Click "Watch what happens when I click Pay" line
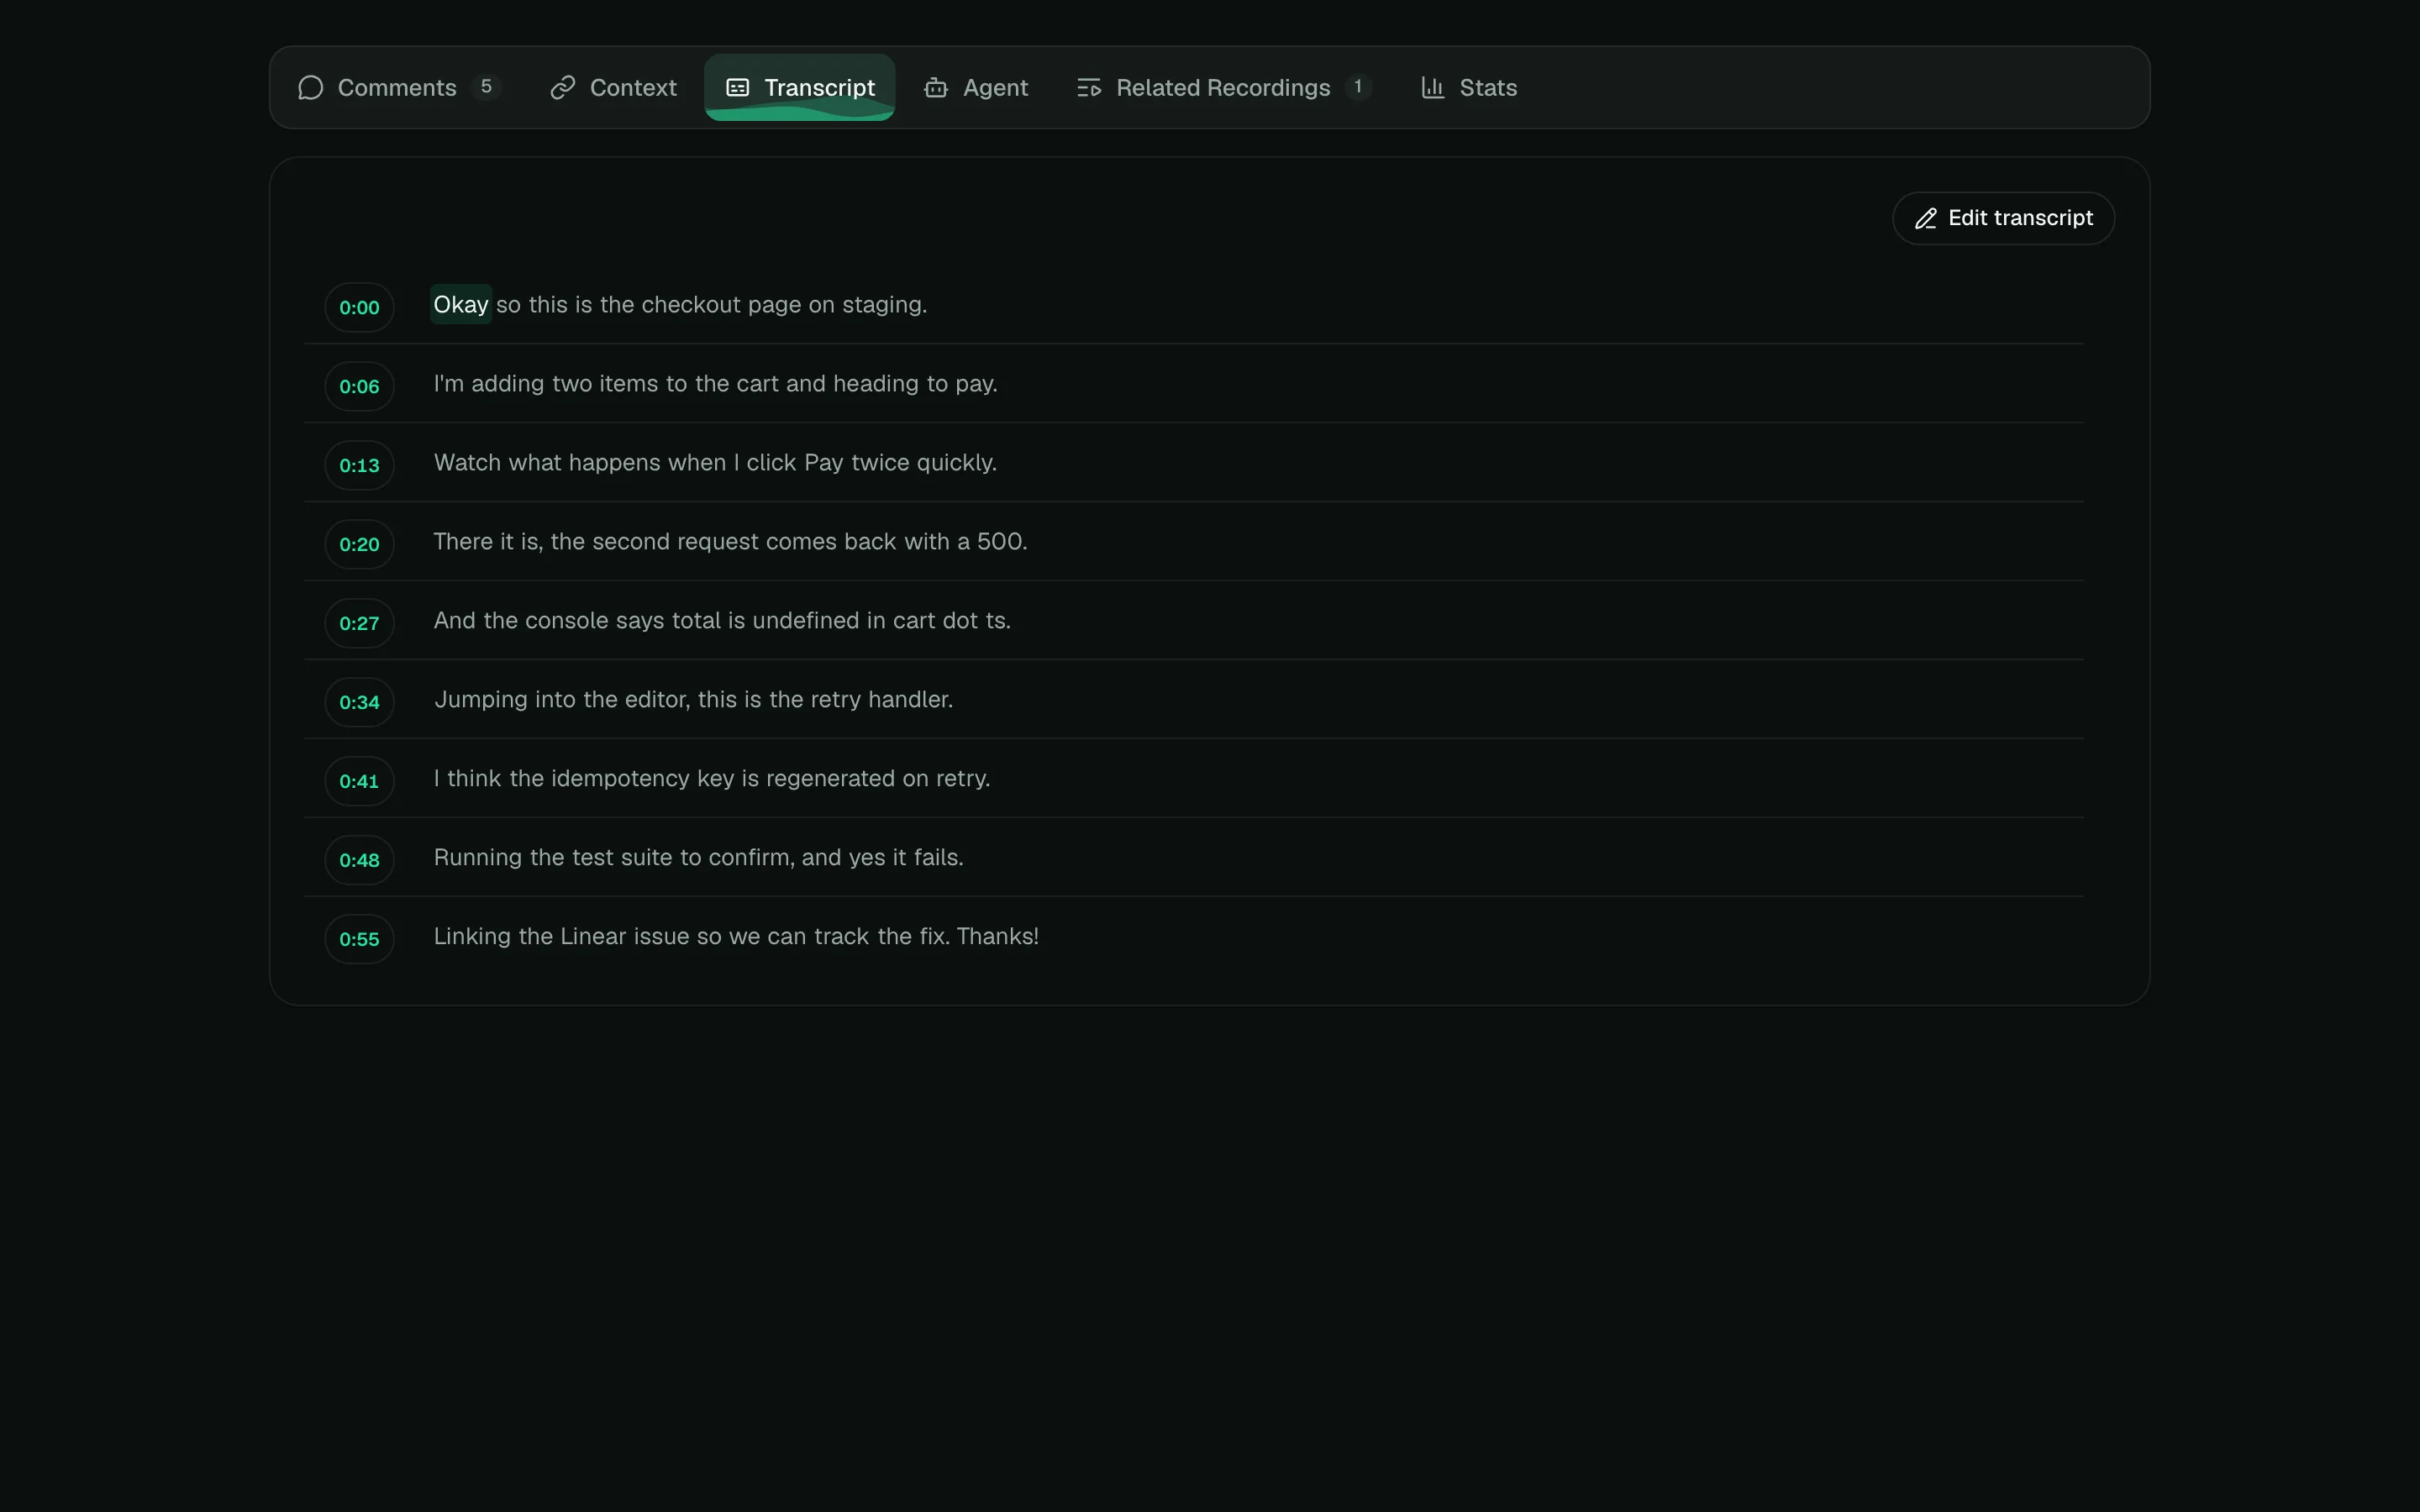Screen dimensions: 2420x1512 [715, 463]
